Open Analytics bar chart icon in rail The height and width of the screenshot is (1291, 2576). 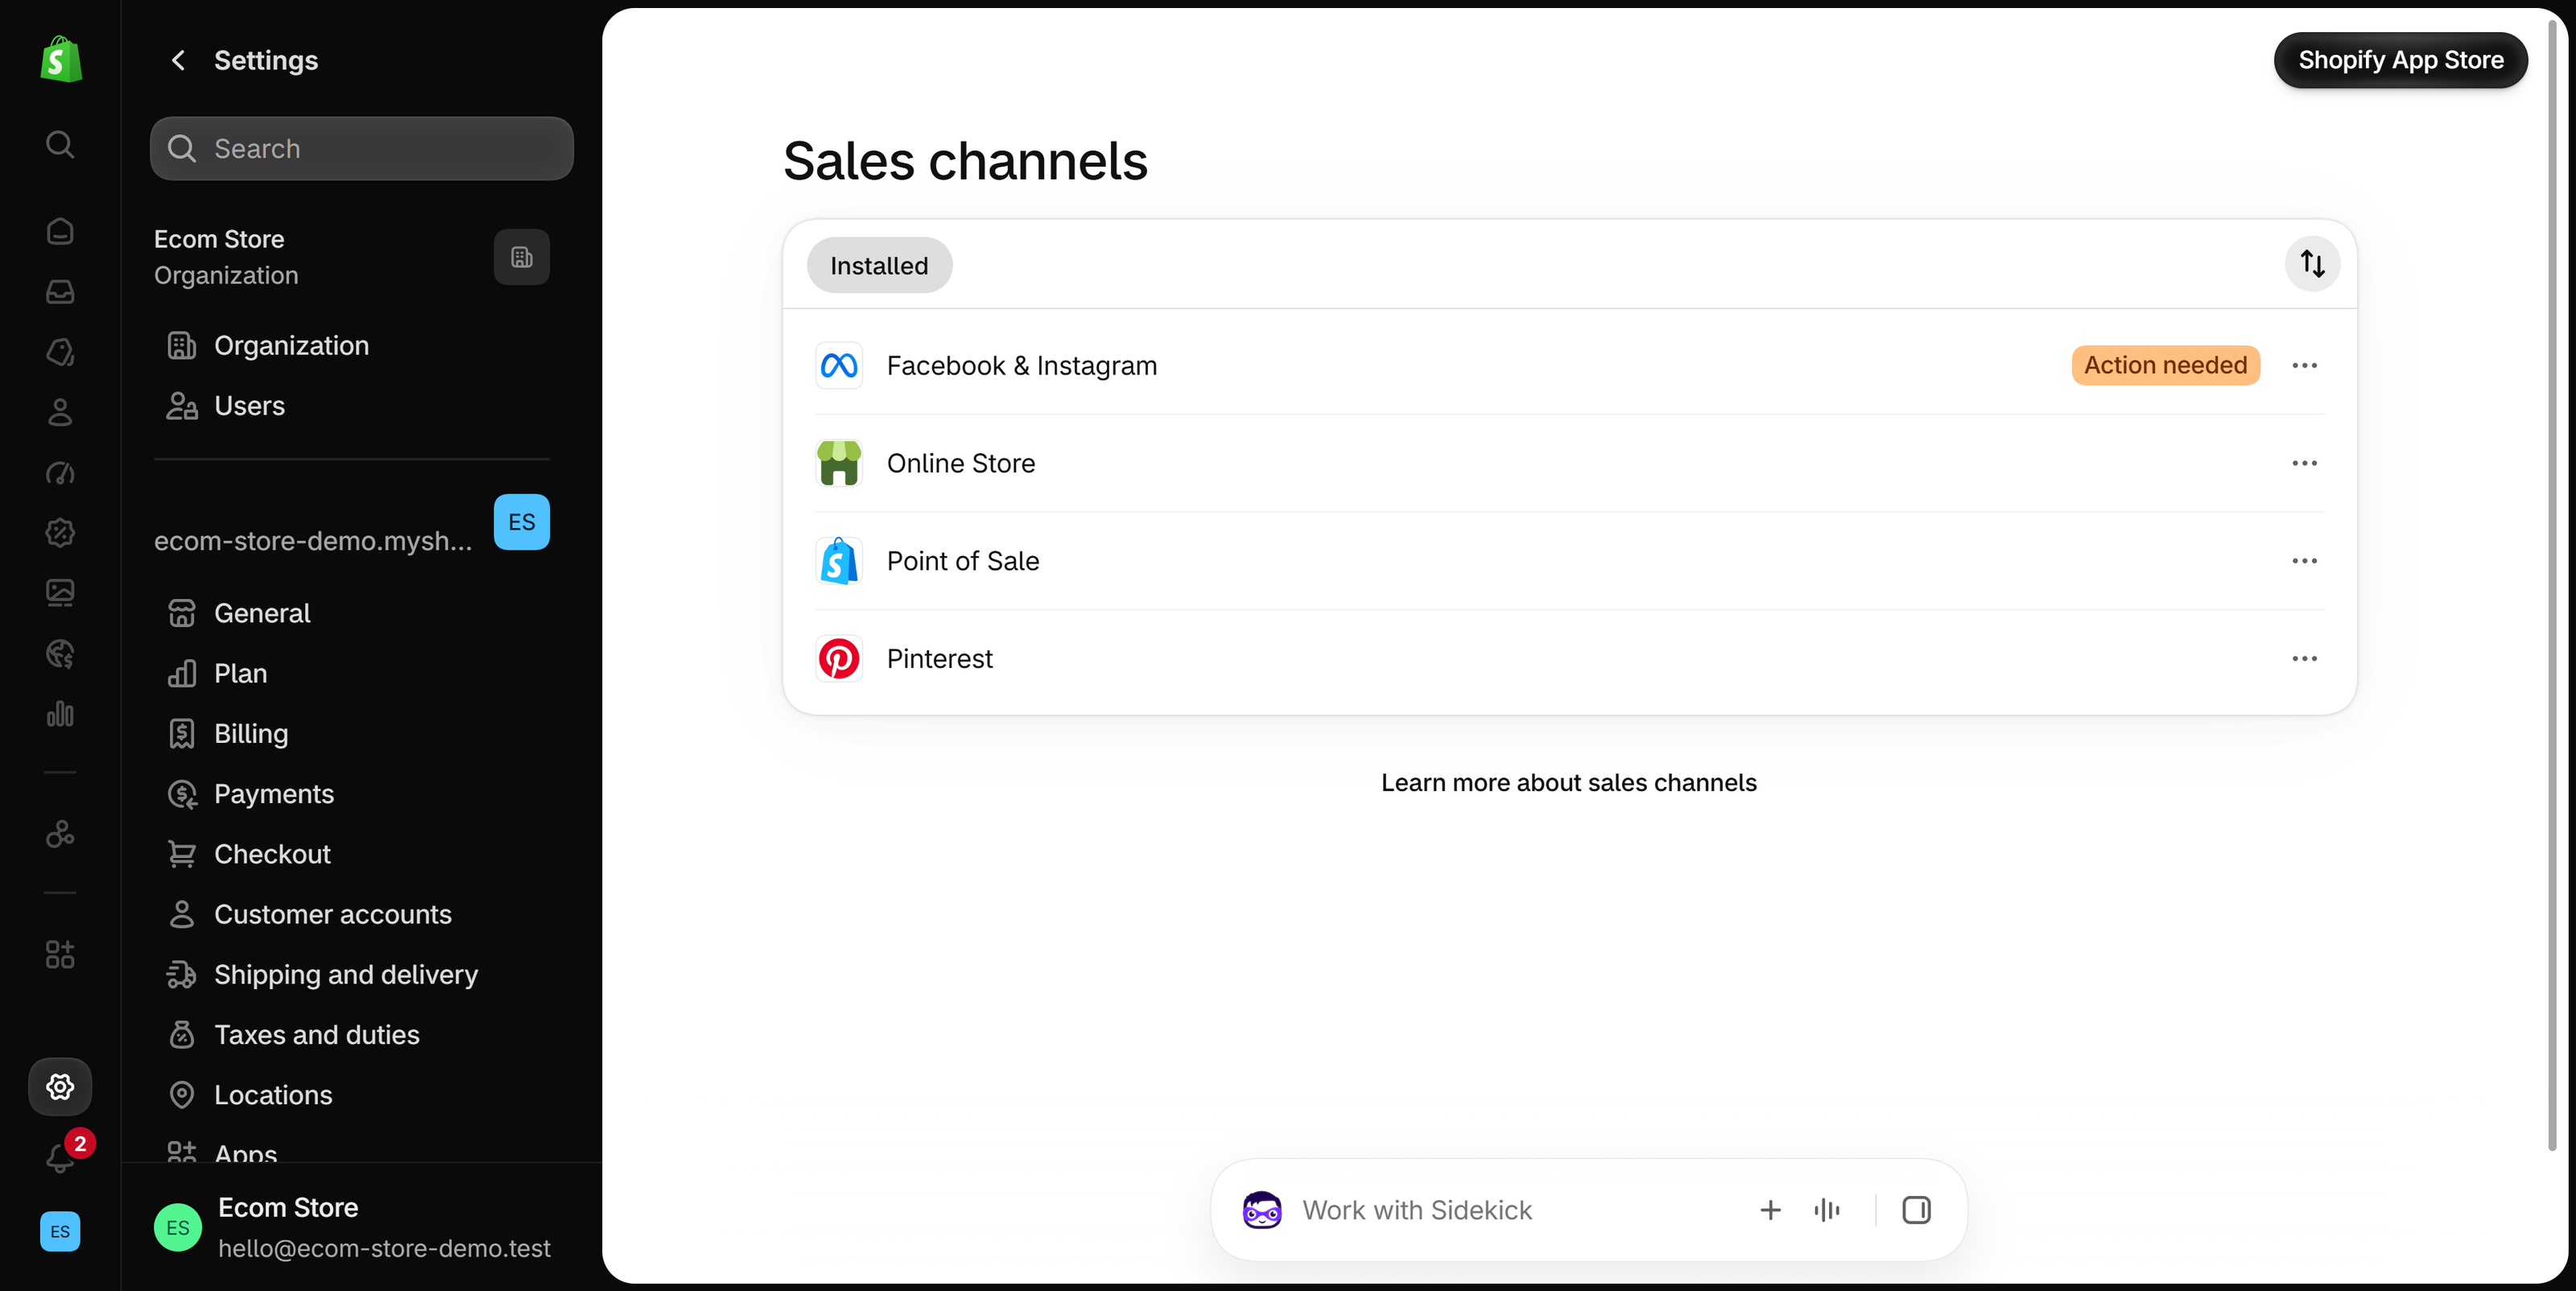click(x=60, y=714)
